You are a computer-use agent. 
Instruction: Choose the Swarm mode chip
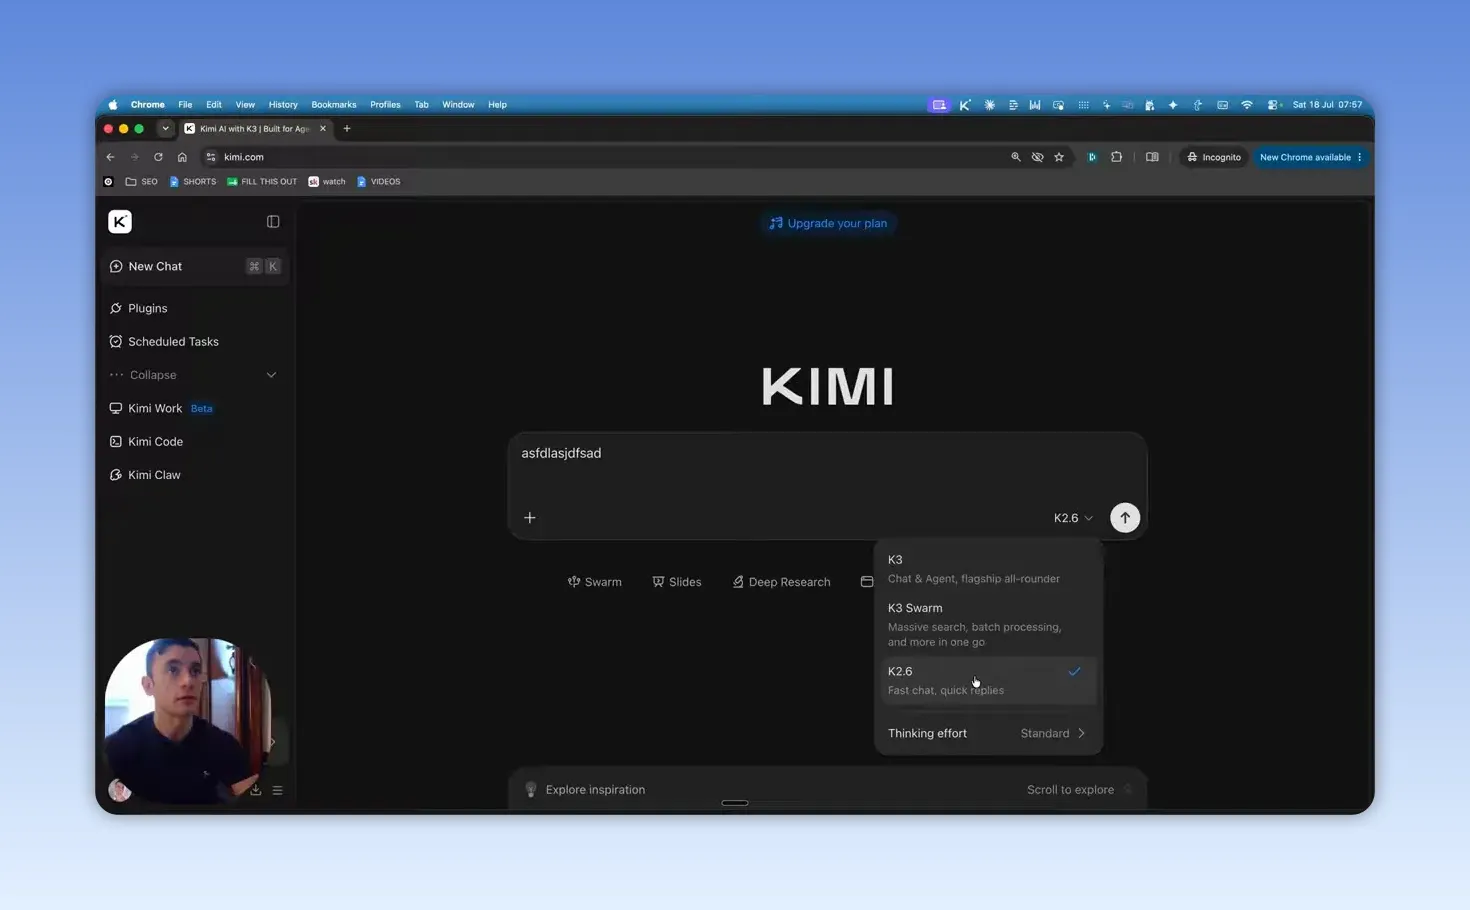coord(595,582)
